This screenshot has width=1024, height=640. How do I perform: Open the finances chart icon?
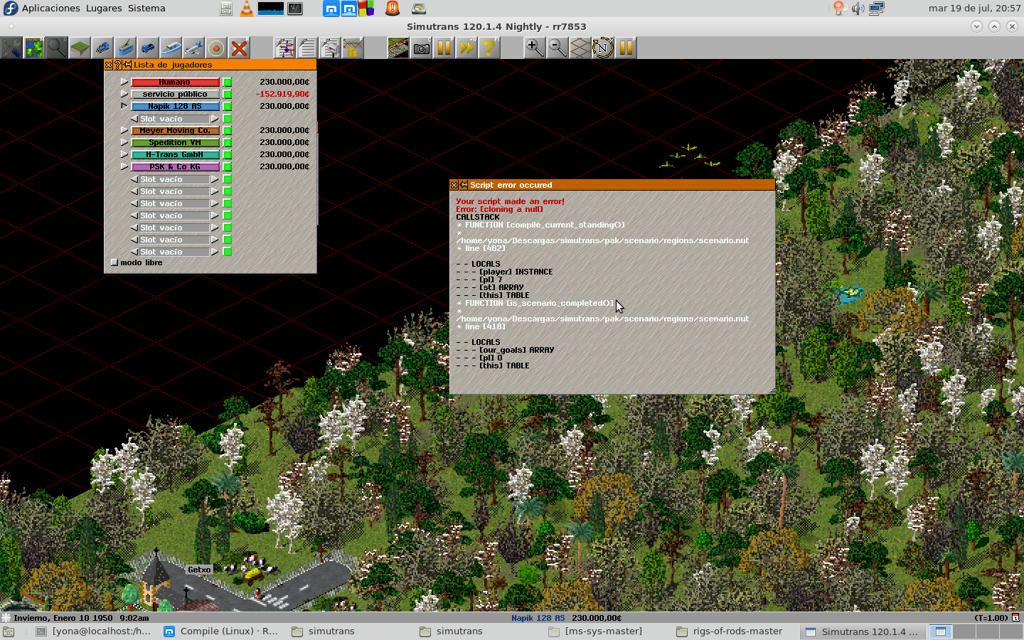pos(353,48)
